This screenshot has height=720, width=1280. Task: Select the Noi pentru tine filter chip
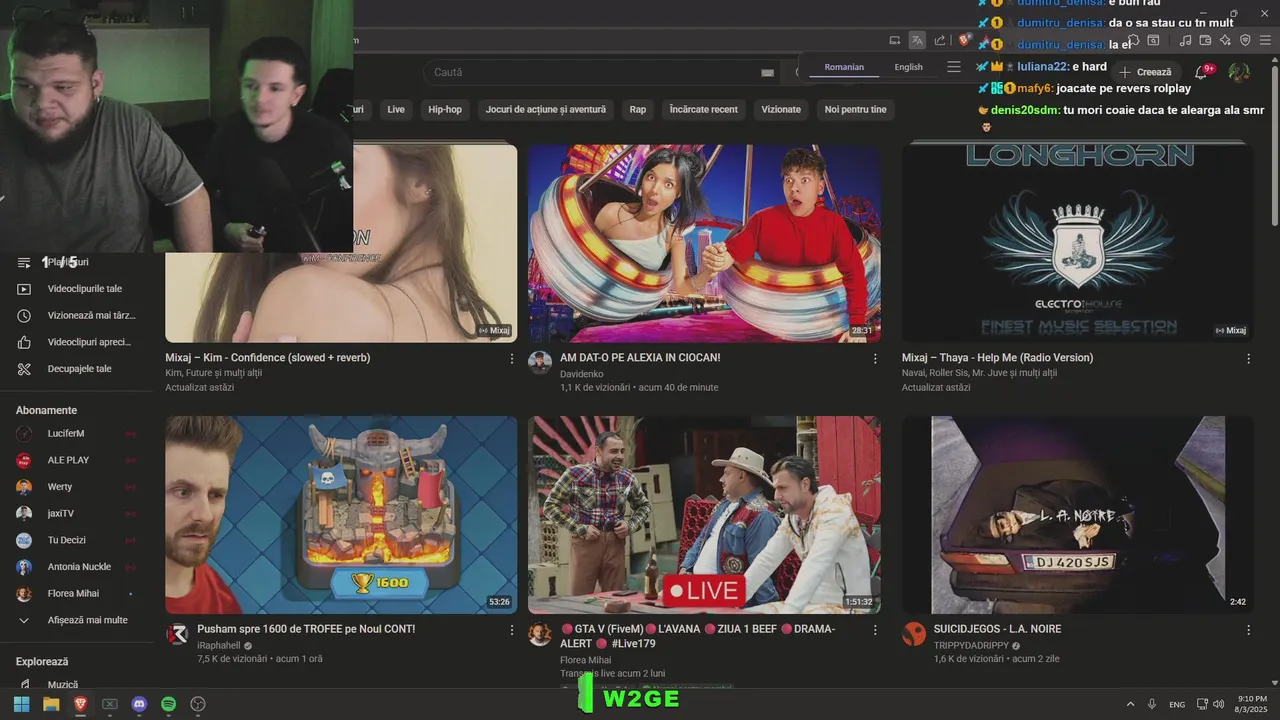pyautogui.click(x=856, y=109)
